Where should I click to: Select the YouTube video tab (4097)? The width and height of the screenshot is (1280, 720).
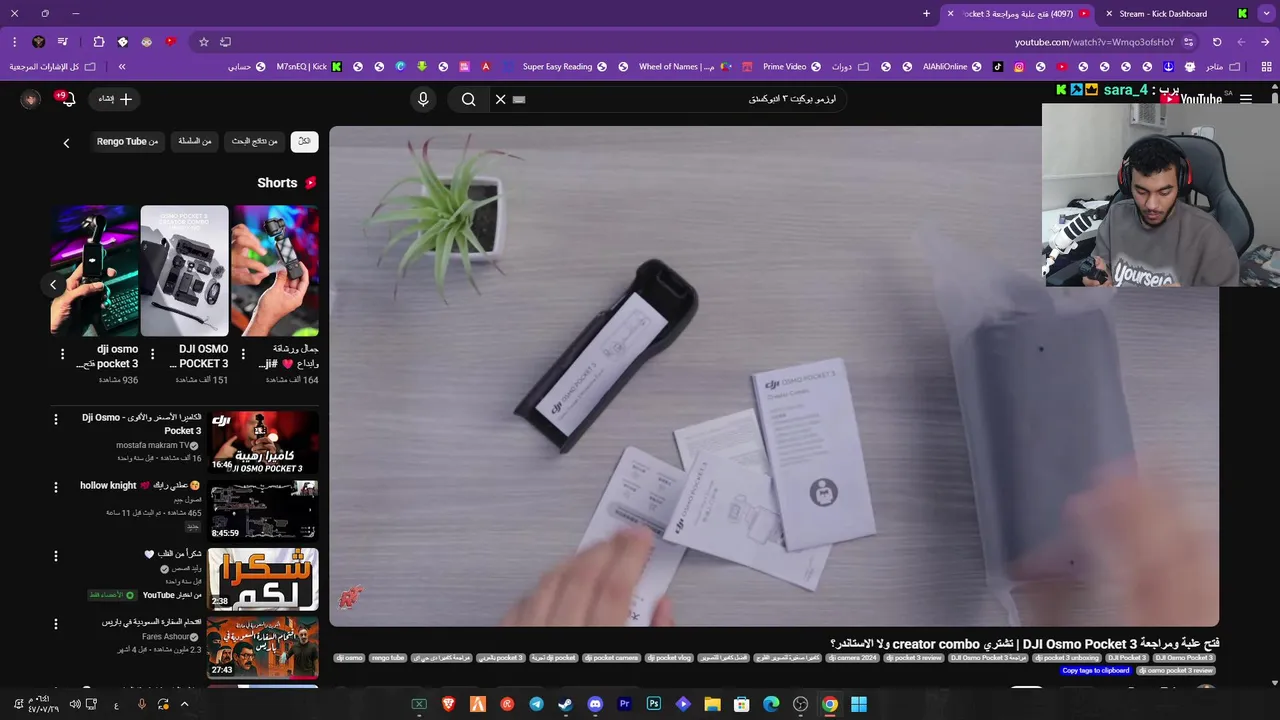point(1018,14)
